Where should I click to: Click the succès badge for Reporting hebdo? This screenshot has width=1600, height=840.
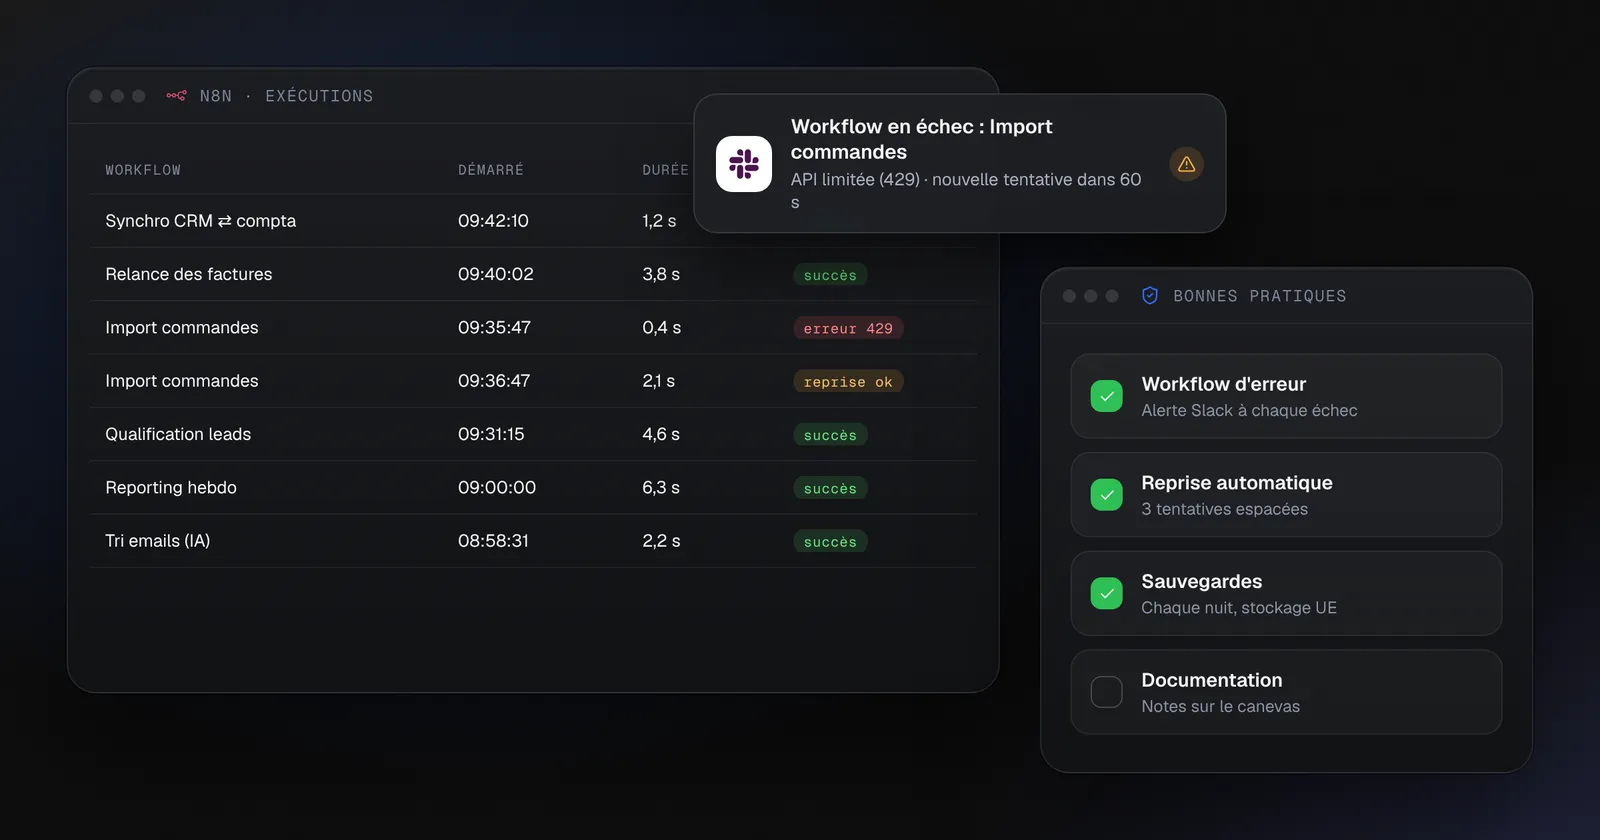[830, 488]
